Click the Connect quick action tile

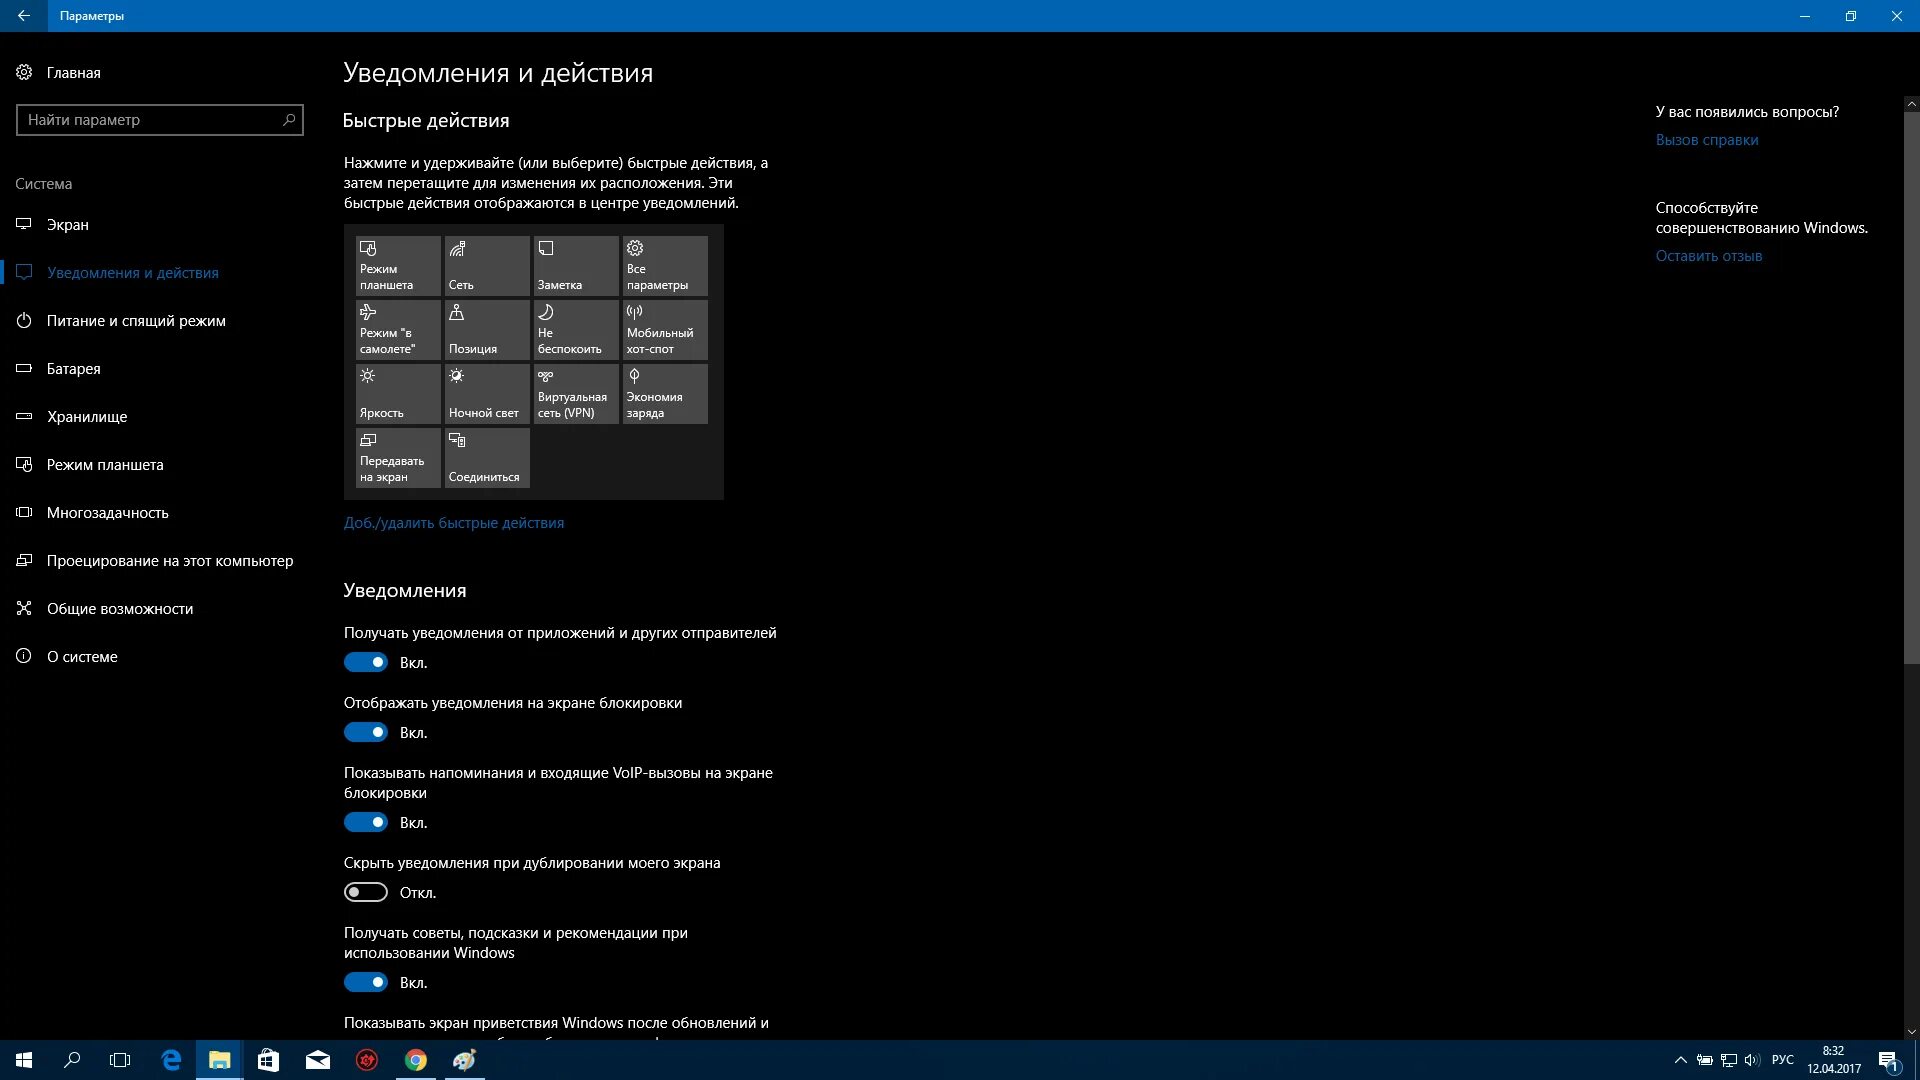486,457
